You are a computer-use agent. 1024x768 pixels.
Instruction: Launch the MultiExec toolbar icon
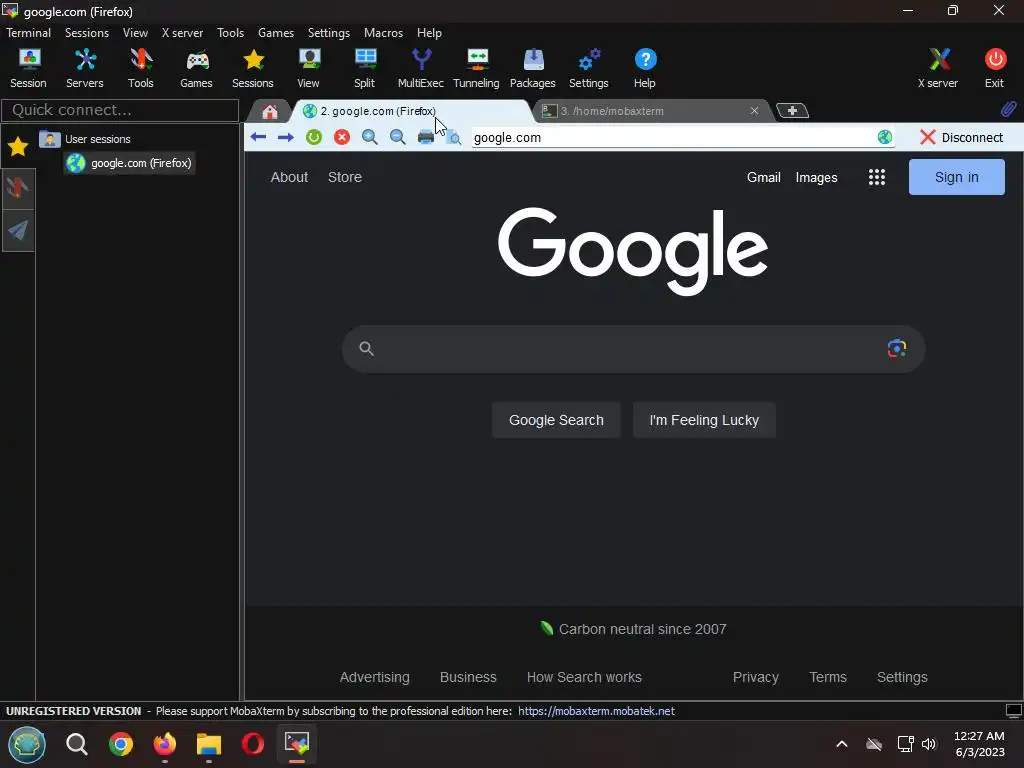coord(421,68)
